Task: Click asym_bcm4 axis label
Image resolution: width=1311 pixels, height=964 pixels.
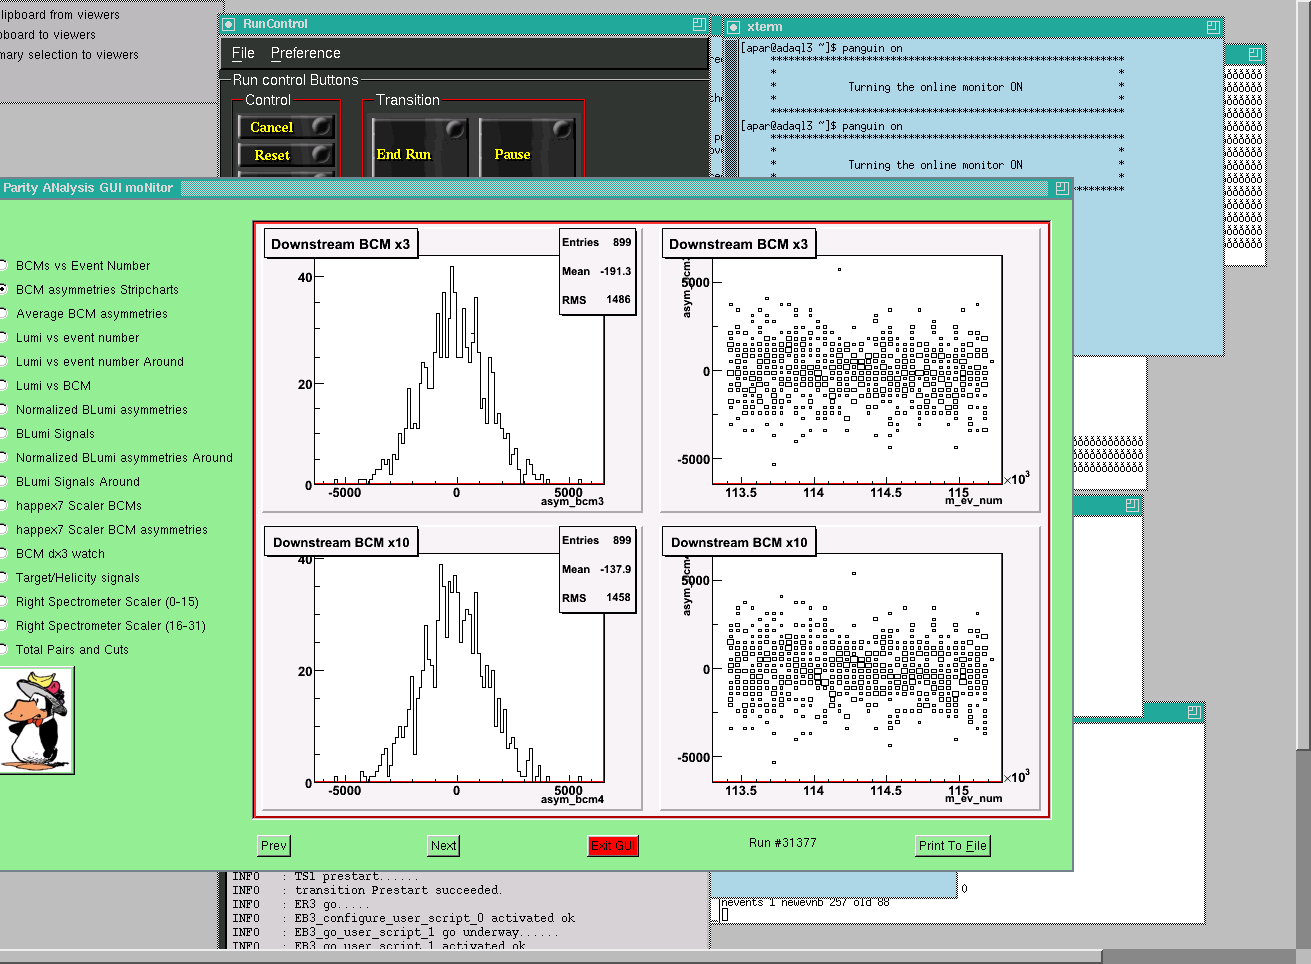Action: [x=572, y=799]
